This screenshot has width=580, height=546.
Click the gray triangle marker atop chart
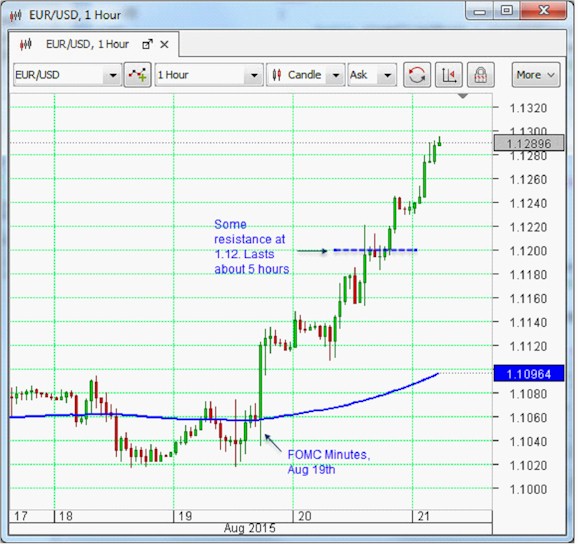click(x=463, y=96)
